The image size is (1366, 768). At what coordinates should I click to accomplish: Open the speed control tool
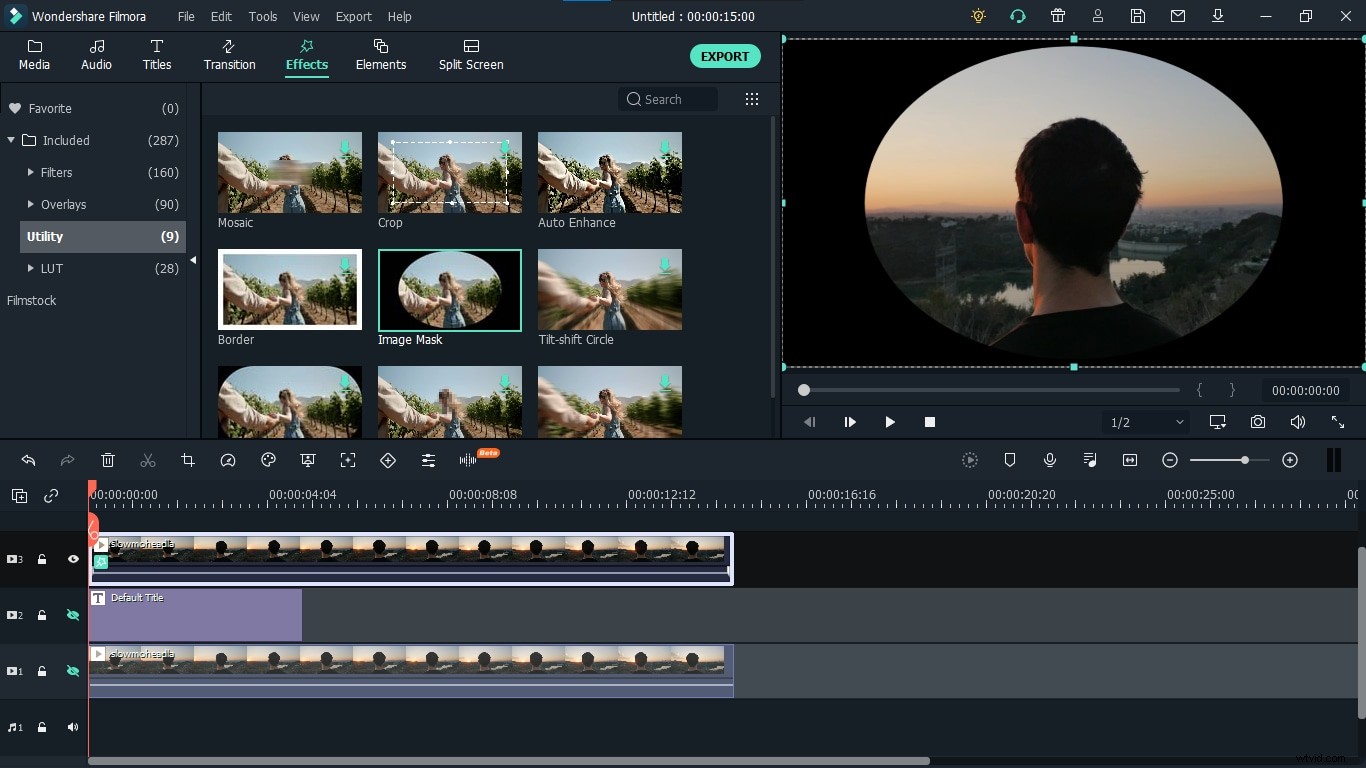[x=228, y=460]
